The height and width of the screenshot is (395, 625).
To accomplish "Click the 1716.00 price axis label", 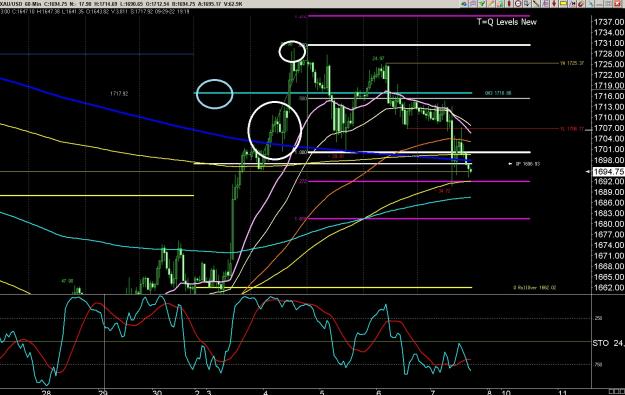I will click(x=609, y=96).
